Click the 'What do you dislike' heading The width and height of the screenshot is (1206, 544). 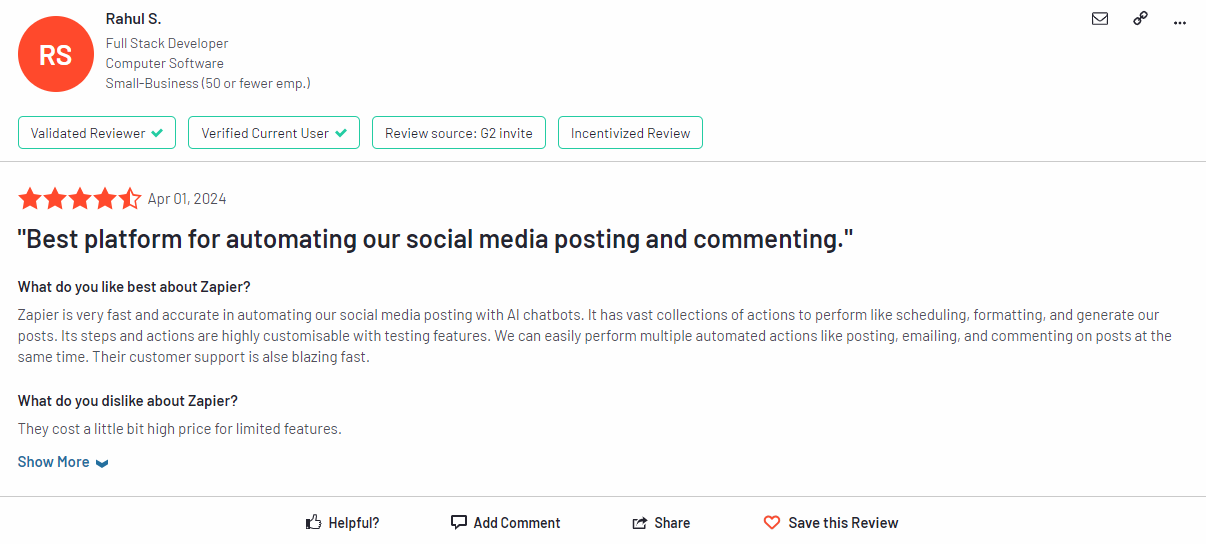pos(128,401)
